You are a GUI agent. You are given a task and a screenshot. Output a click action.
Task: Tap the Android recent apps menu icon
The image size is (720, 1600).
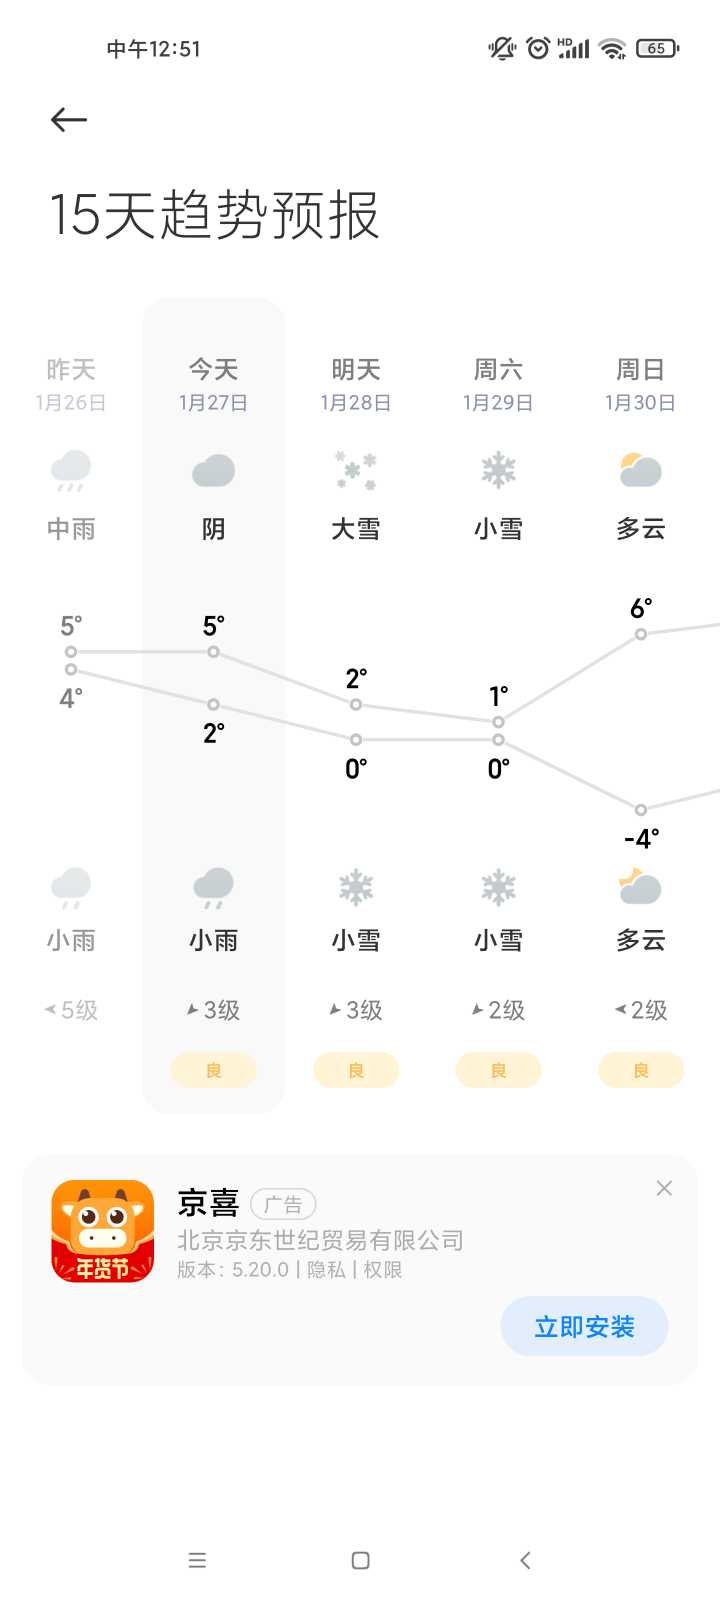(x=197, y=1560)
